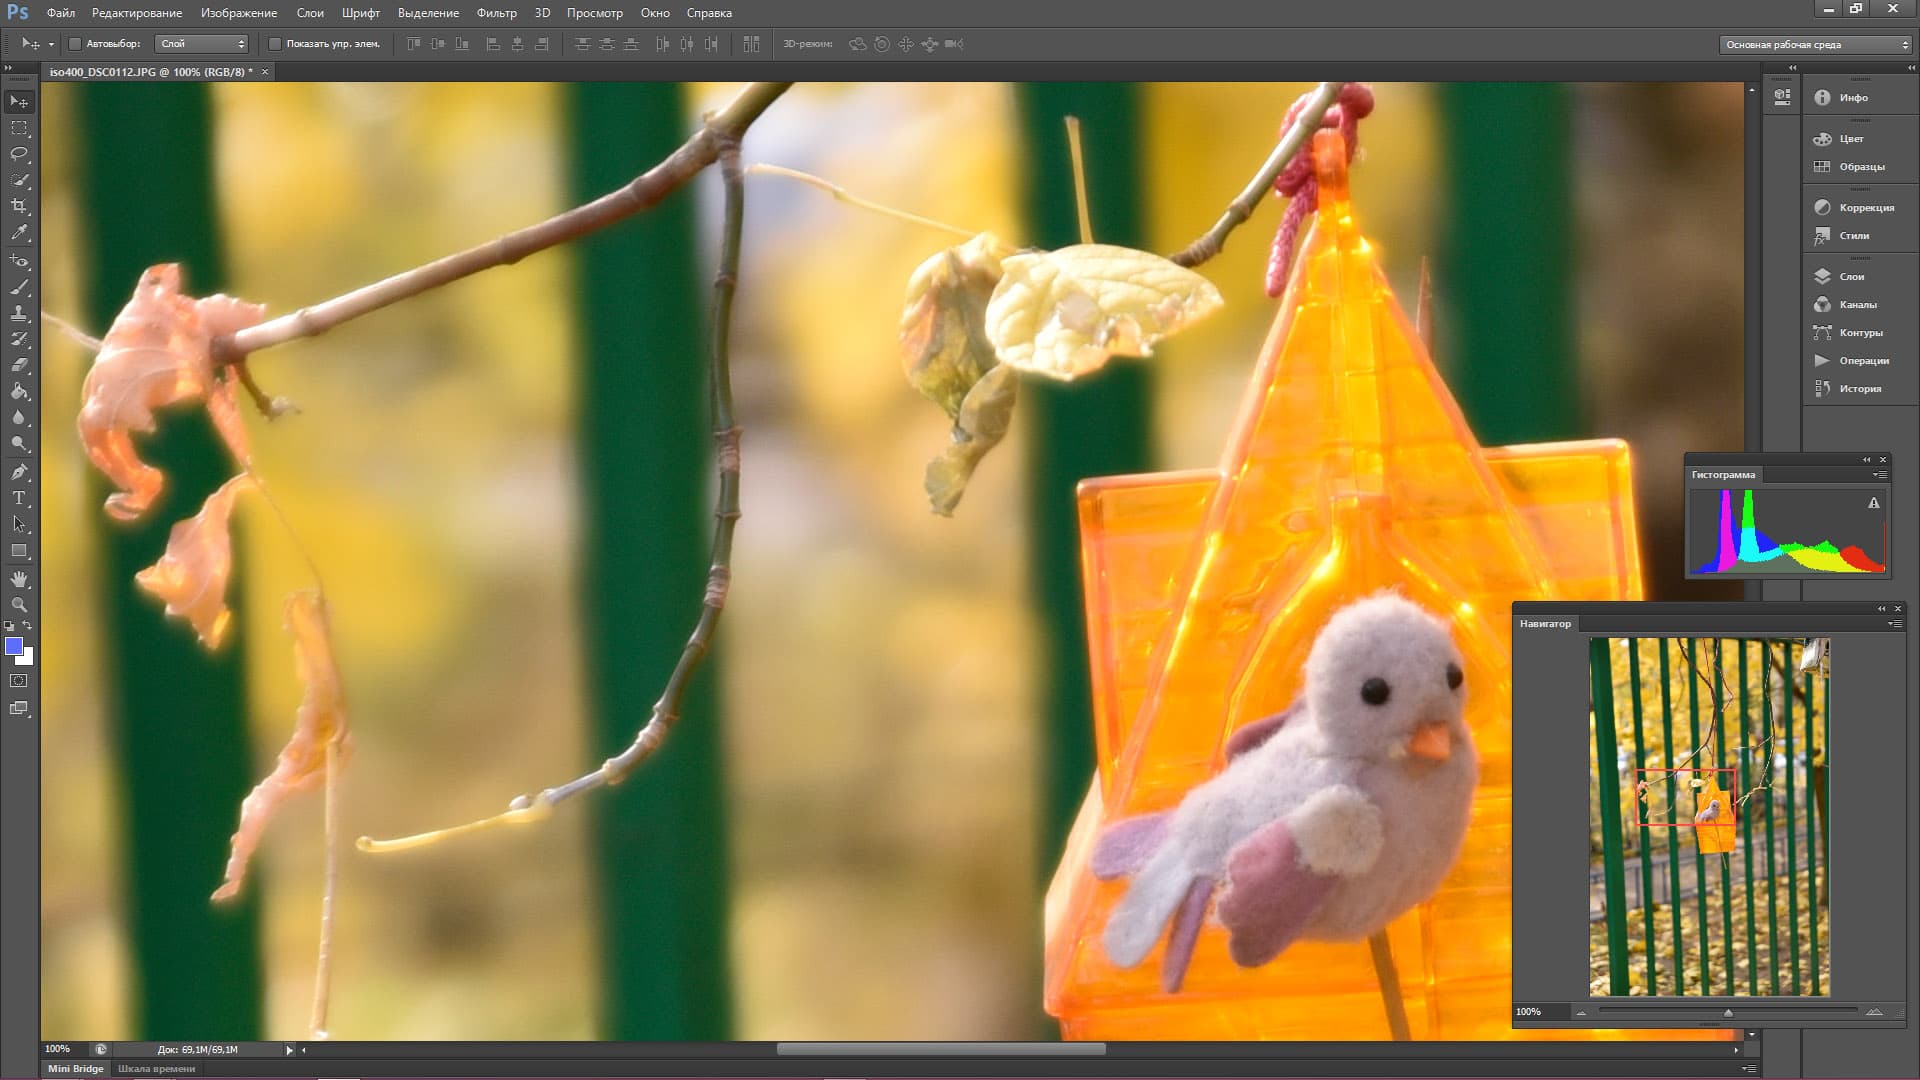Select the Crop tool

click(x=19, y=206)
